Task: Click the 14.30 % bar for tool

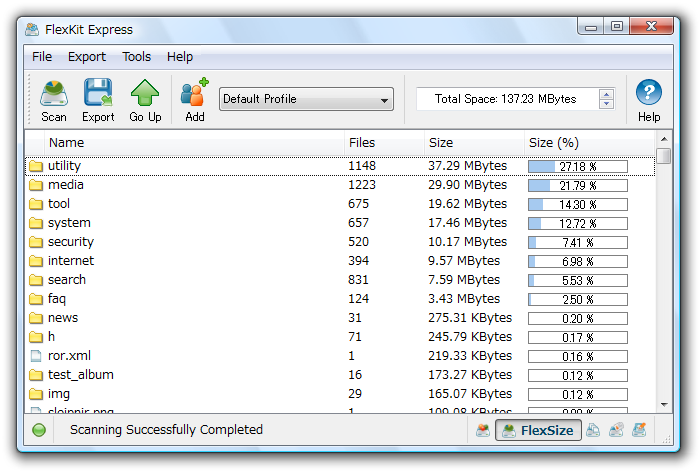Action: (x=578, y=205)
